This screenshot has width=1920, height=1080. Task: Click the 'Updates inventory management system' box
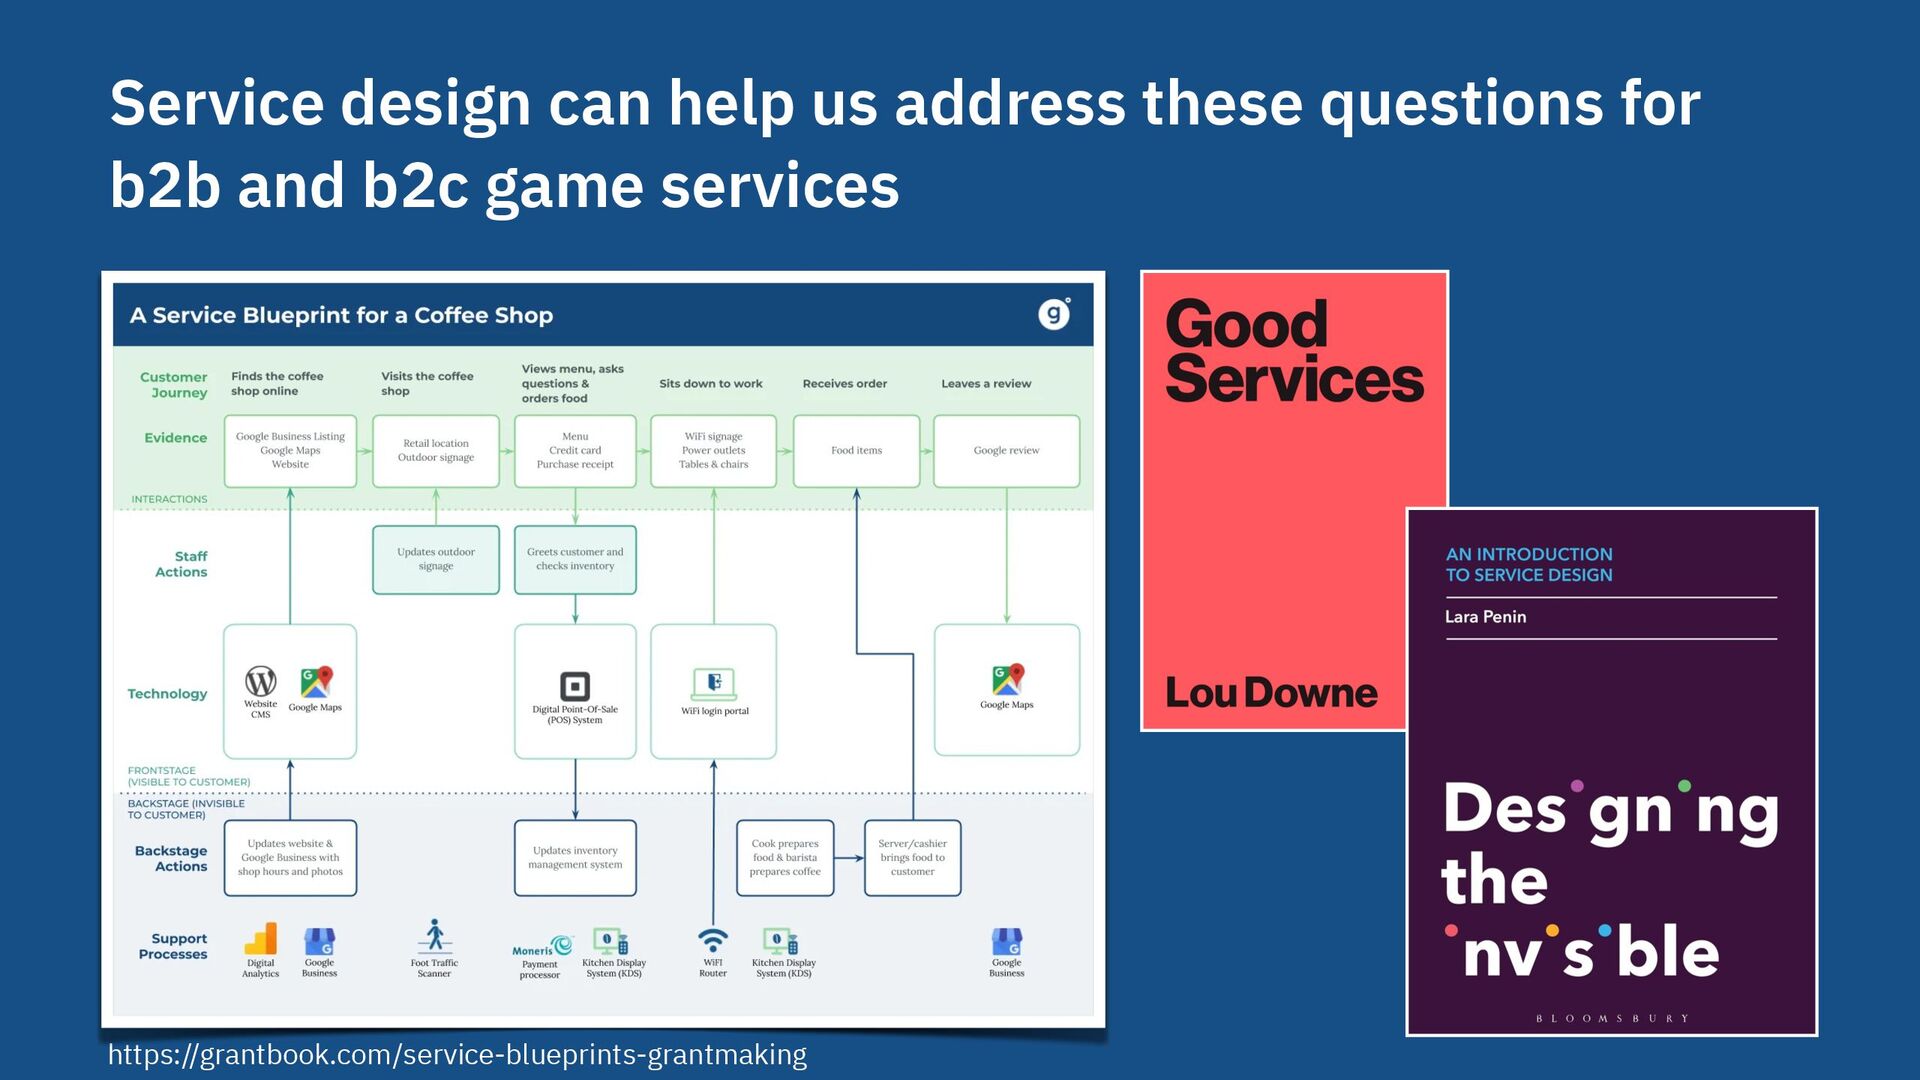[575, 858]
